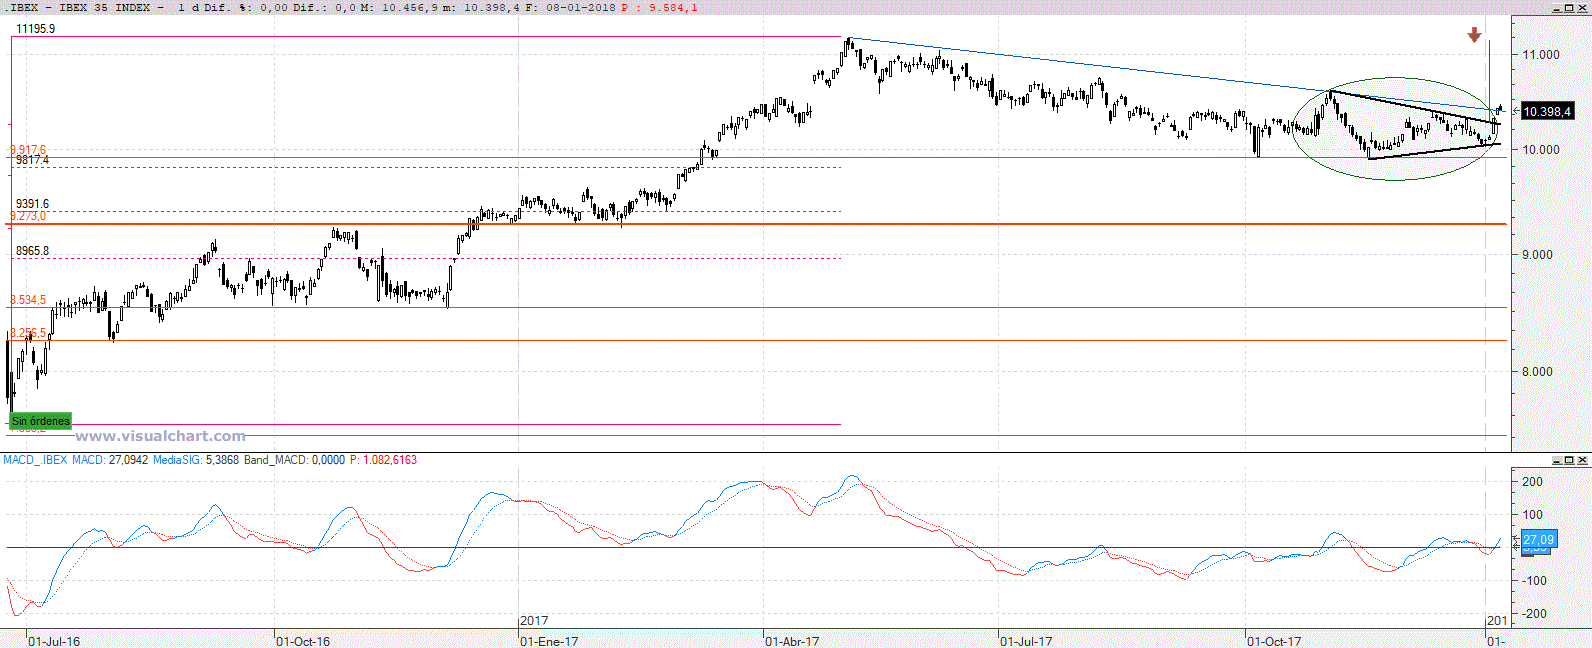Click the orange 8.534,5 level label
The width and height of the screenshot is (1592, 648).
28,300
